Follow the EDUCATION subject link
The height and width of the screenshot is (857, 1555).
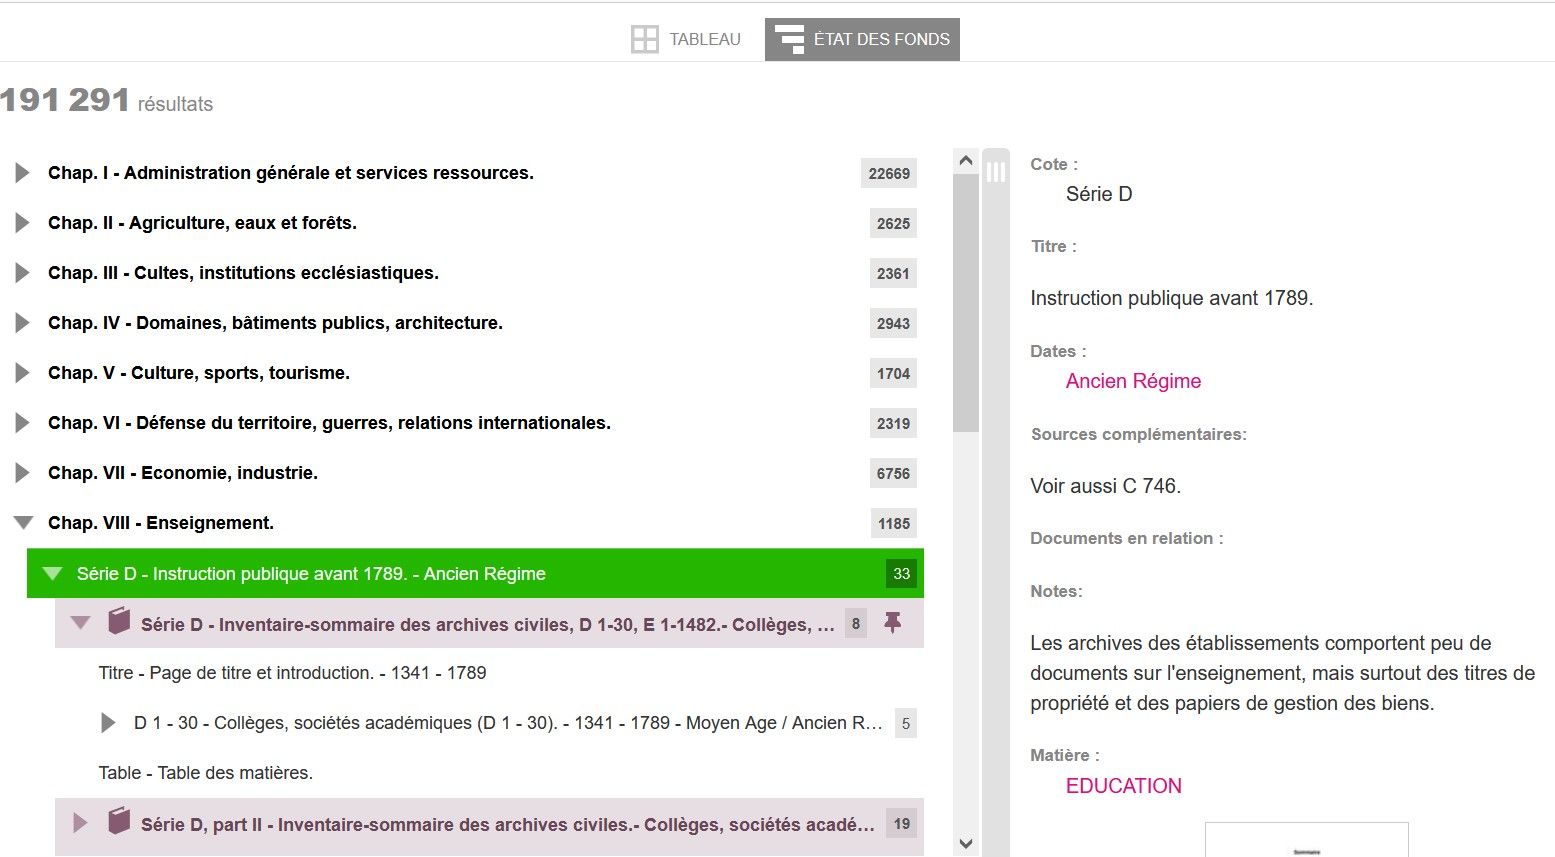click(x=1123, y=786)
